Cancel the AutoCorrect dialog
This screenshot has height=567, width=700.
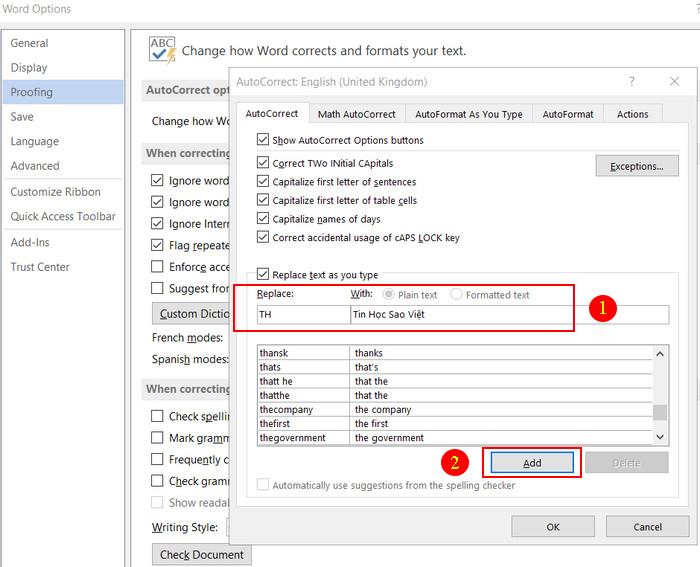pos(647,527)
